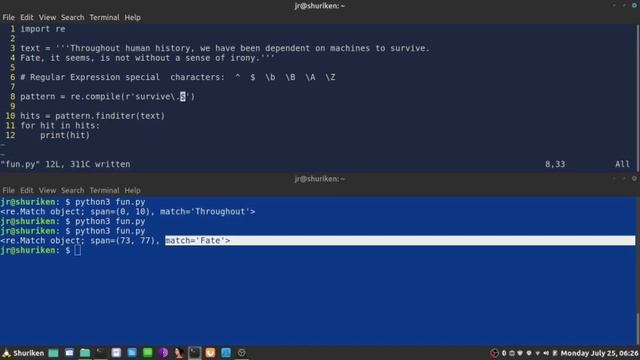Click the downward arrow network tray icon
Screen dimensions: 640x360
pos(538,353)
